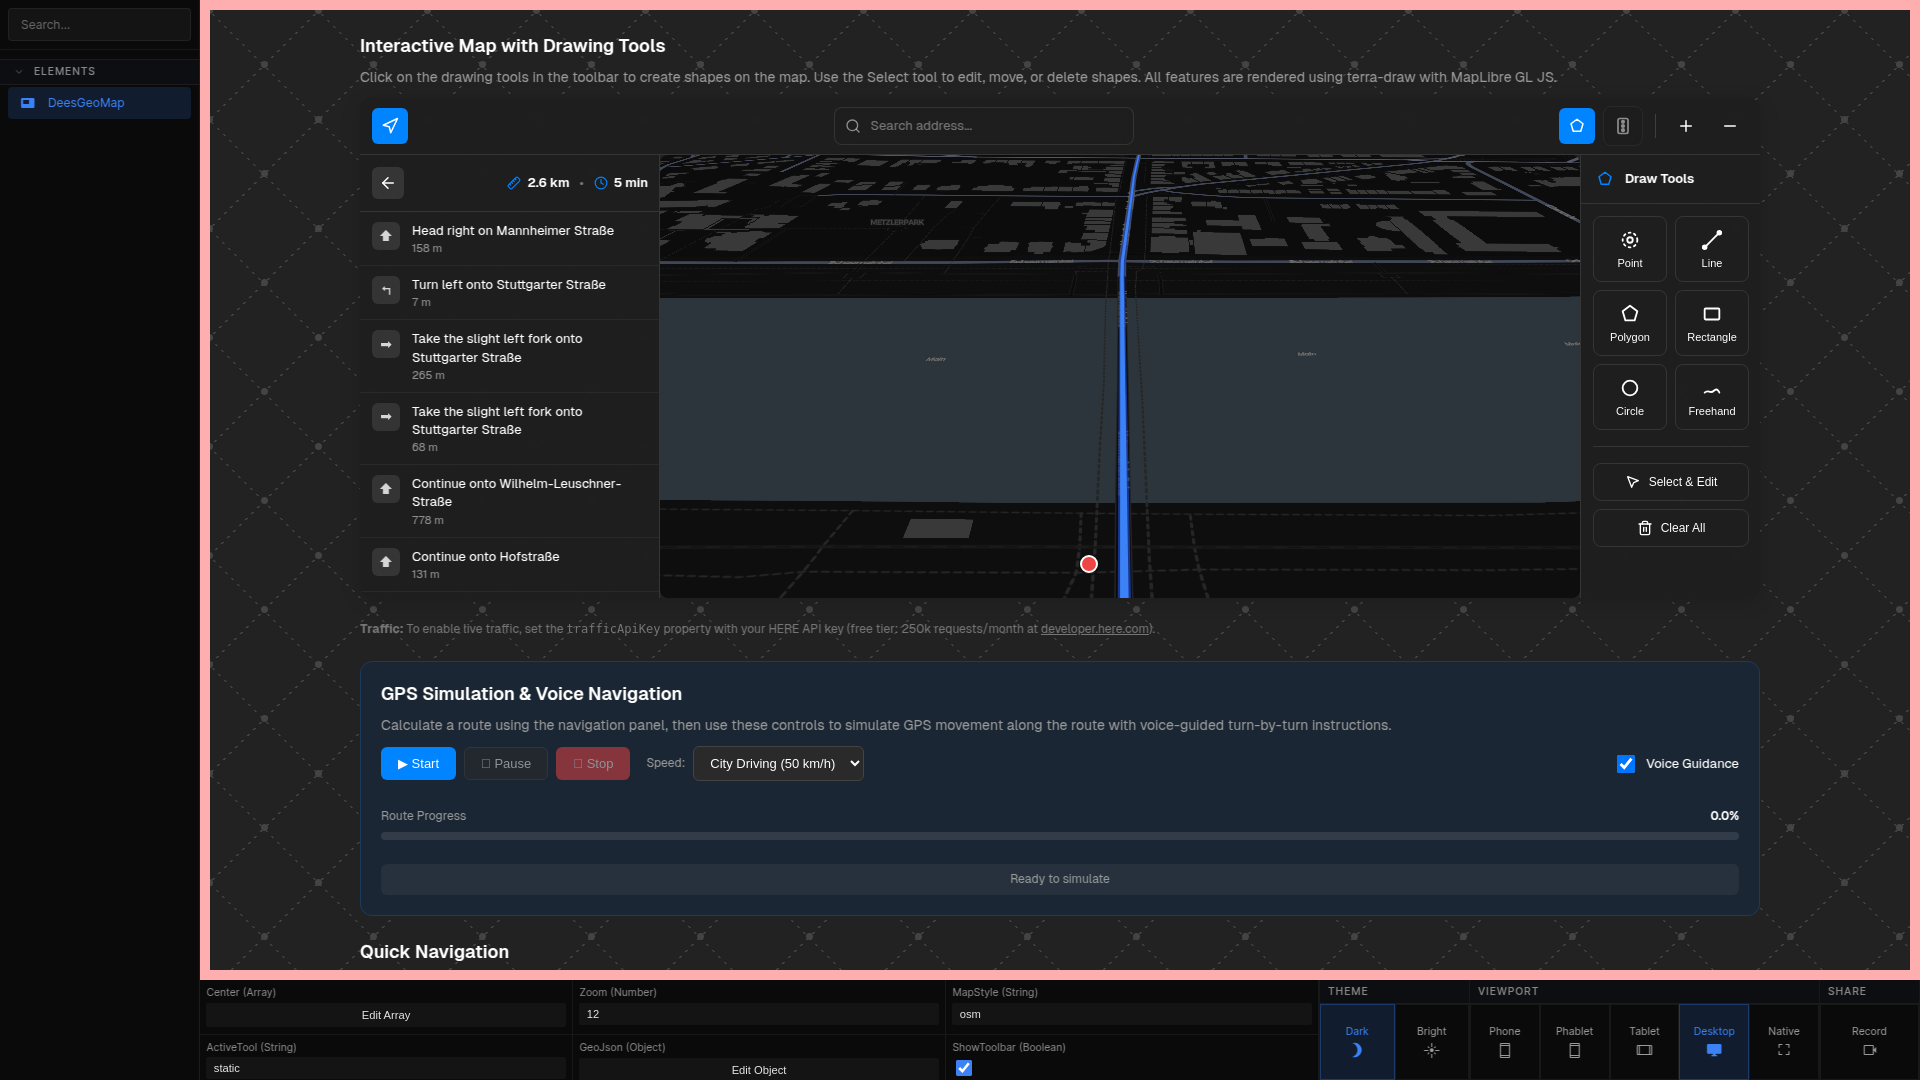This screenshot has width=1920, height=1080.
Task: Click the back arrow in route panel
Action: (x=388, y=183)
